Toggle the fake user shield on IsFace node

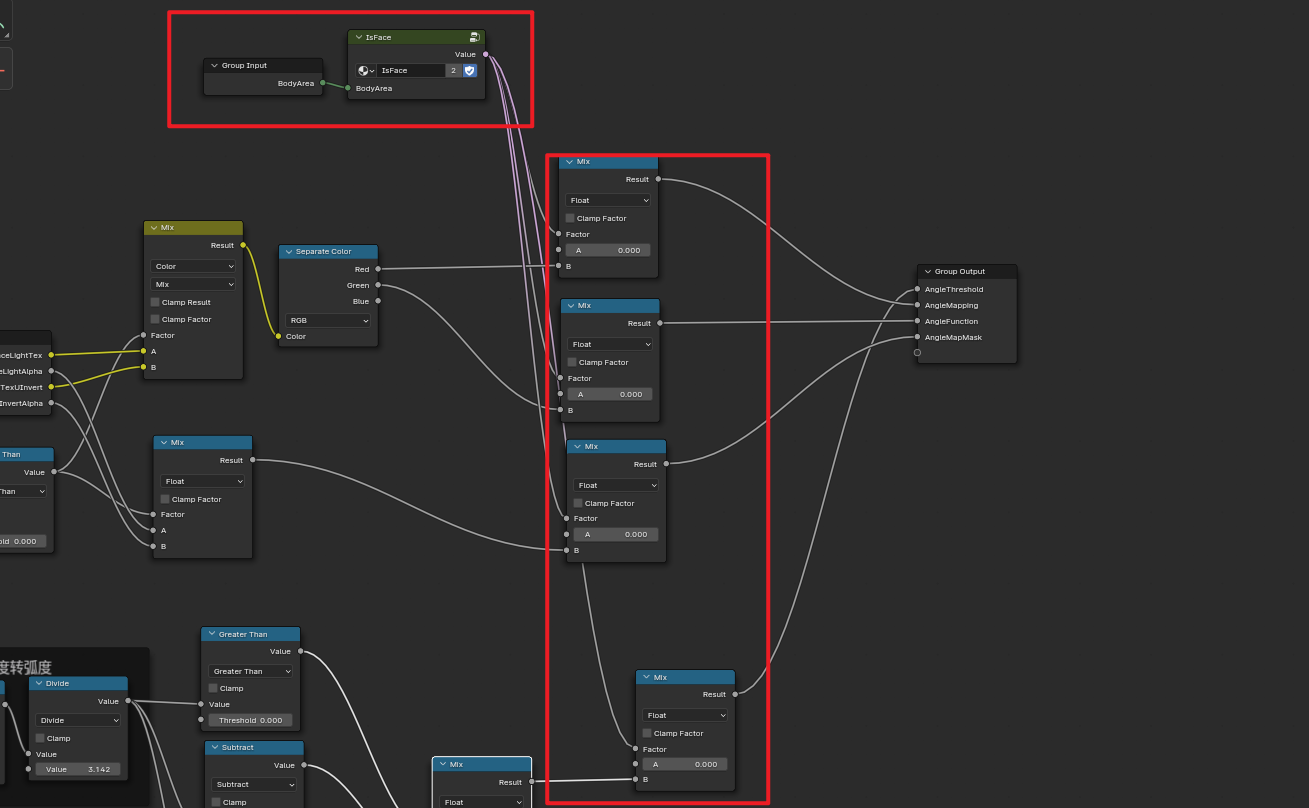(470, 71)
